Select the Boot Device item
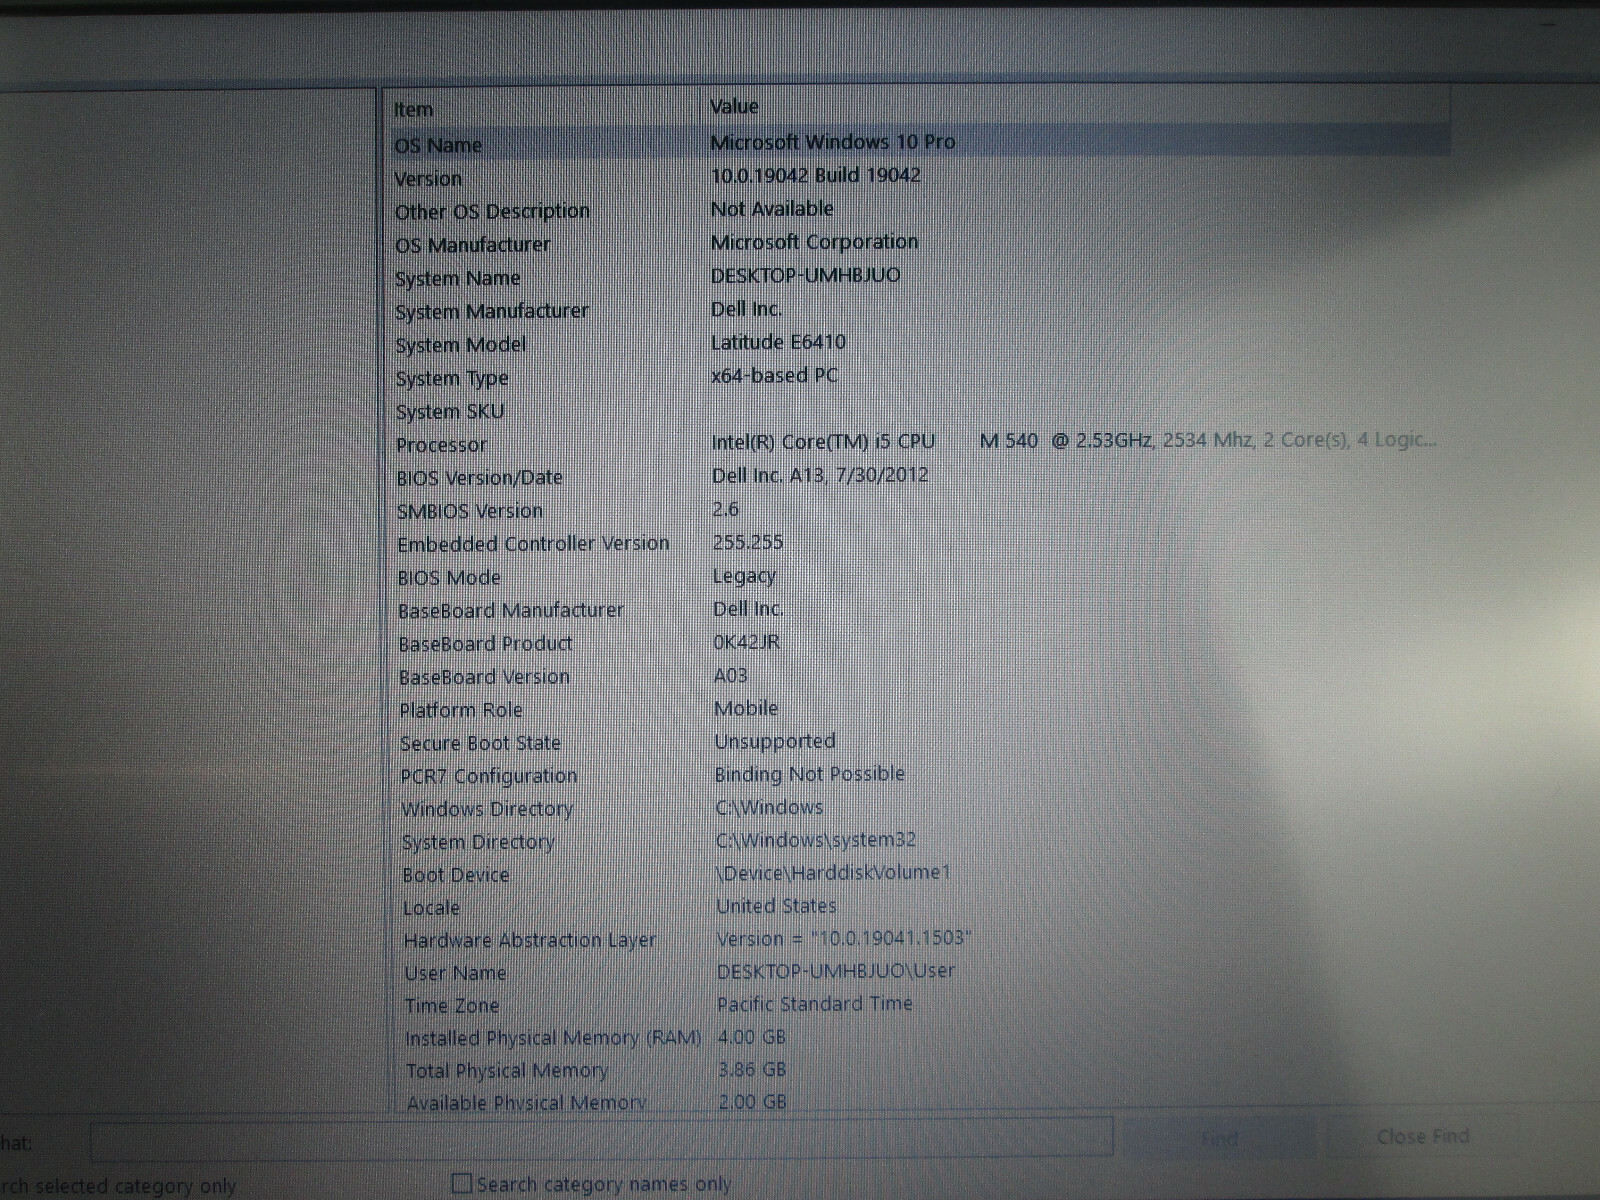The height and width of the screenshot is (1200, 1600). click(x=455, y=875)
